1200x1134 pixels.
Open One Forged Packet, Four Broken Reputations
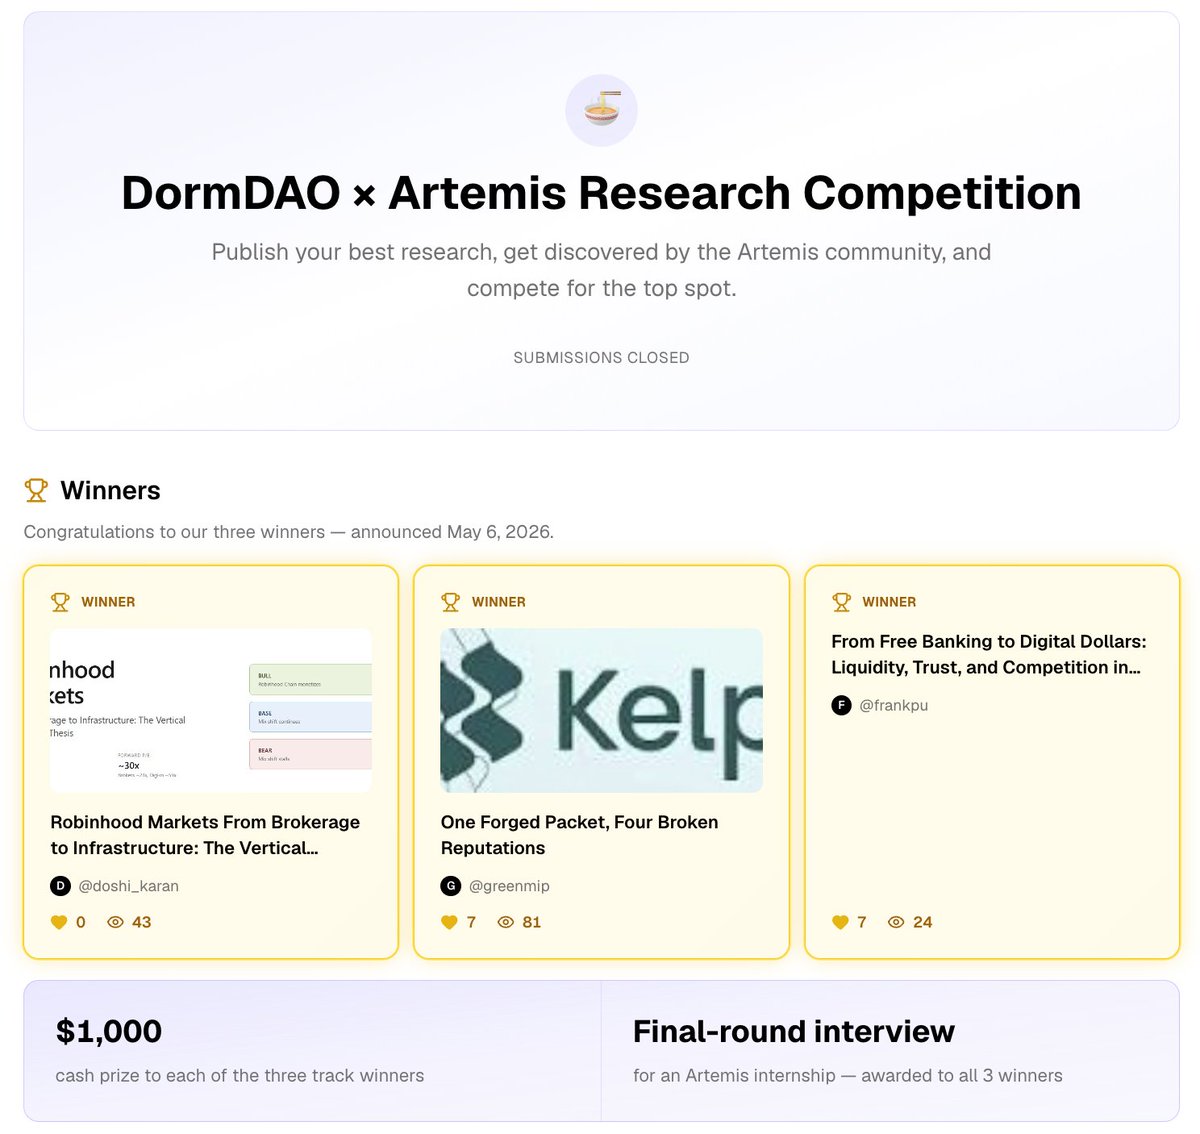coord(579,835)
